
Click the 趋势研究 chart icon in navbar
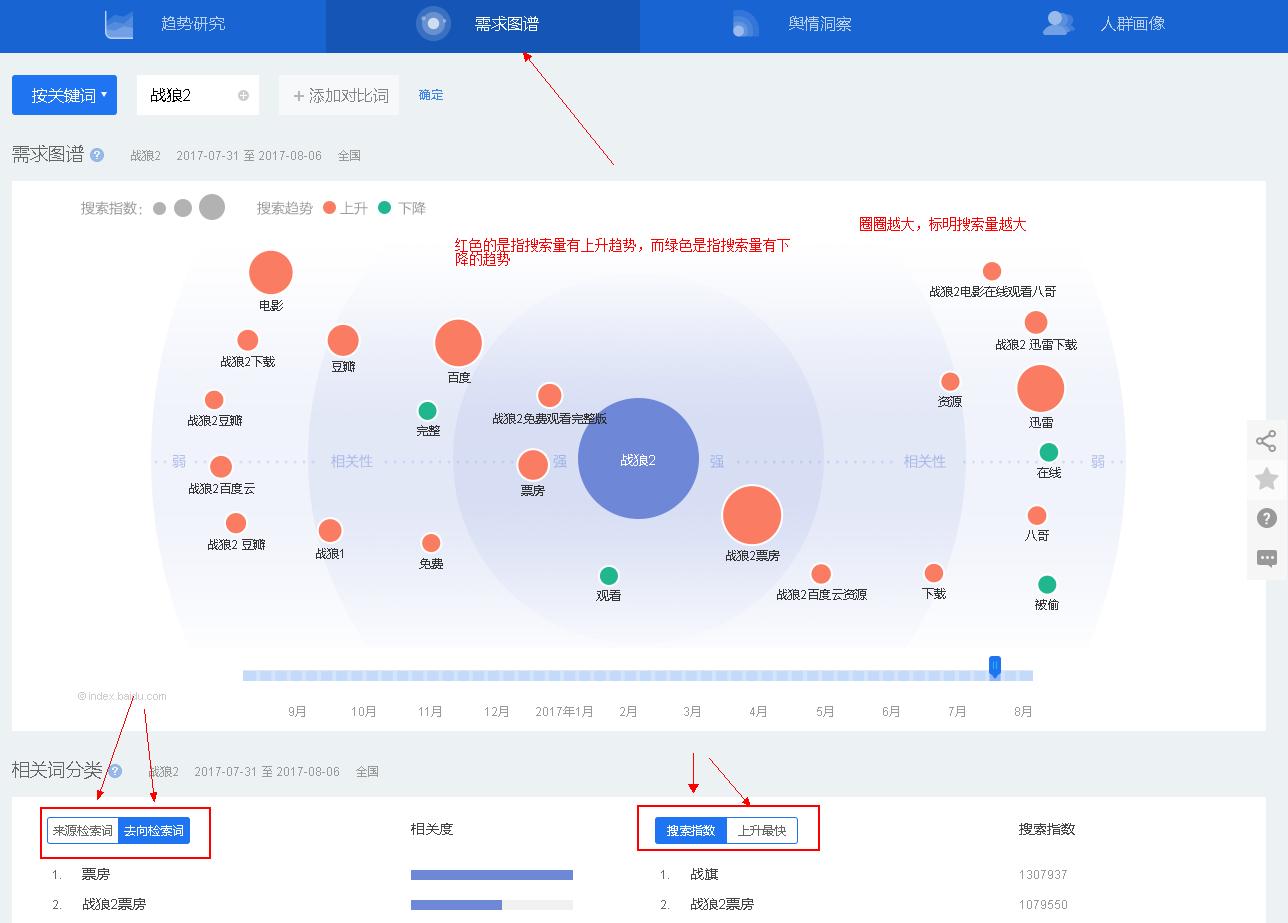[119, 22]
